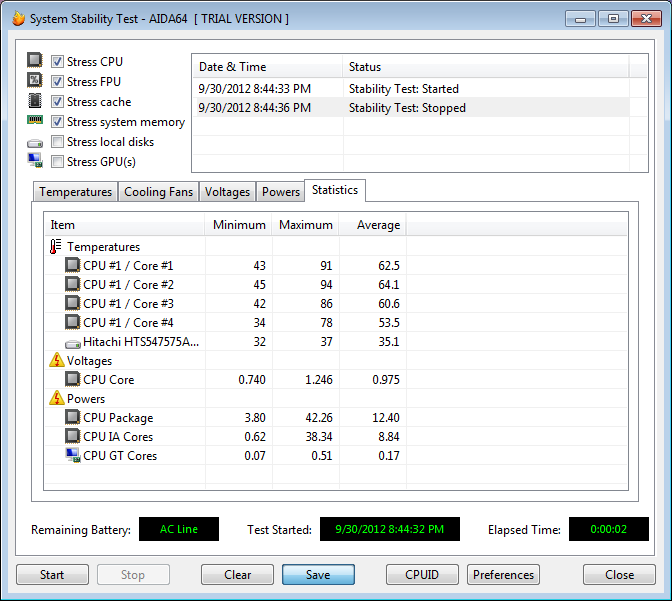Uncheck the Stress CPU checkbox

coord(57,61)
